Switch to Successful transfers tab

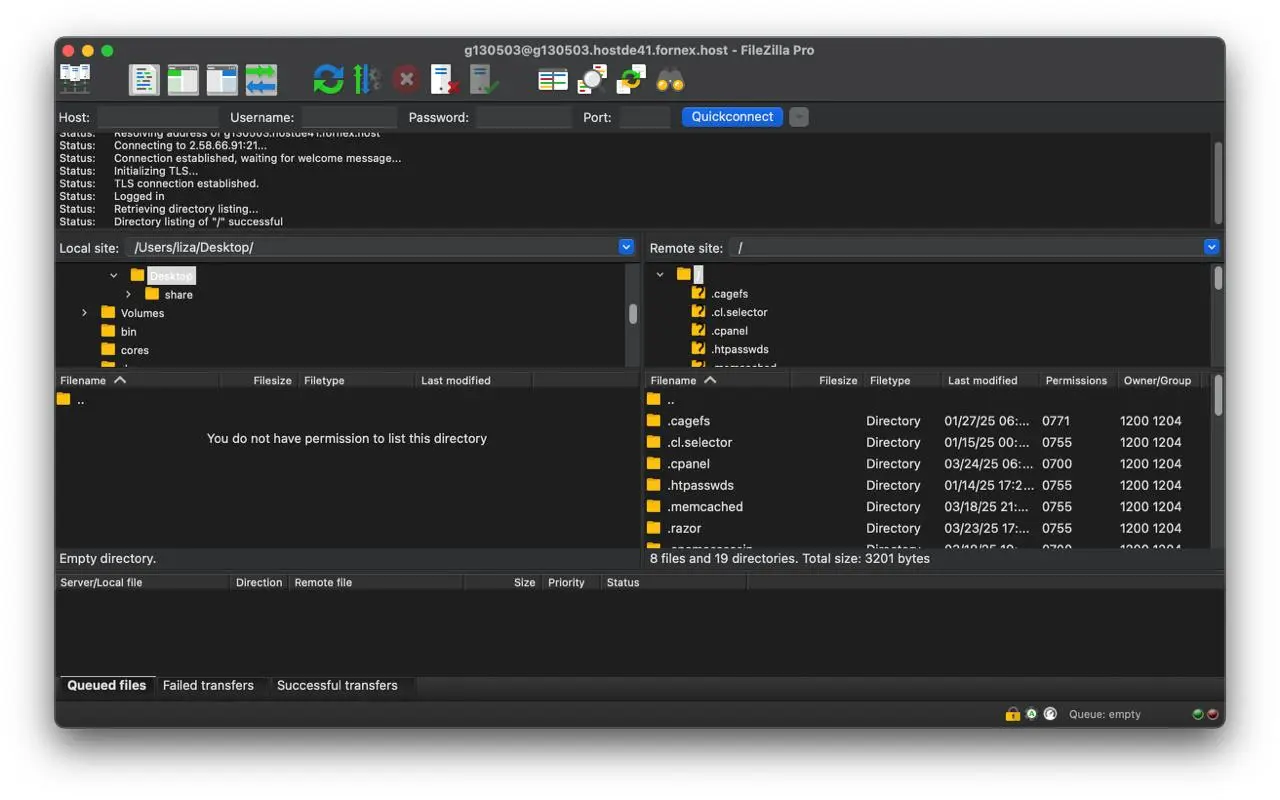pyautogui.click(x=337, y=685)
